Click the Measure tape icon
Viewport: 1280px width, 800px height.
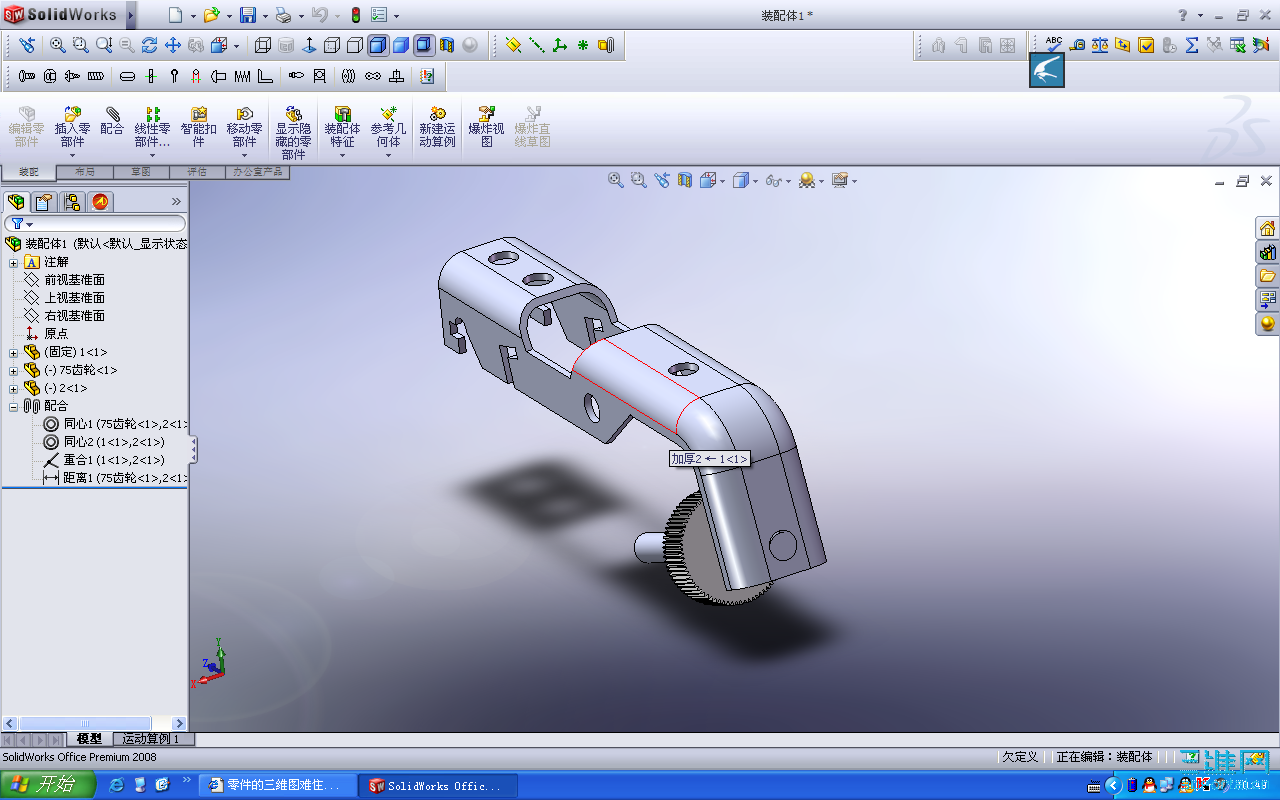coord(1077,45)
